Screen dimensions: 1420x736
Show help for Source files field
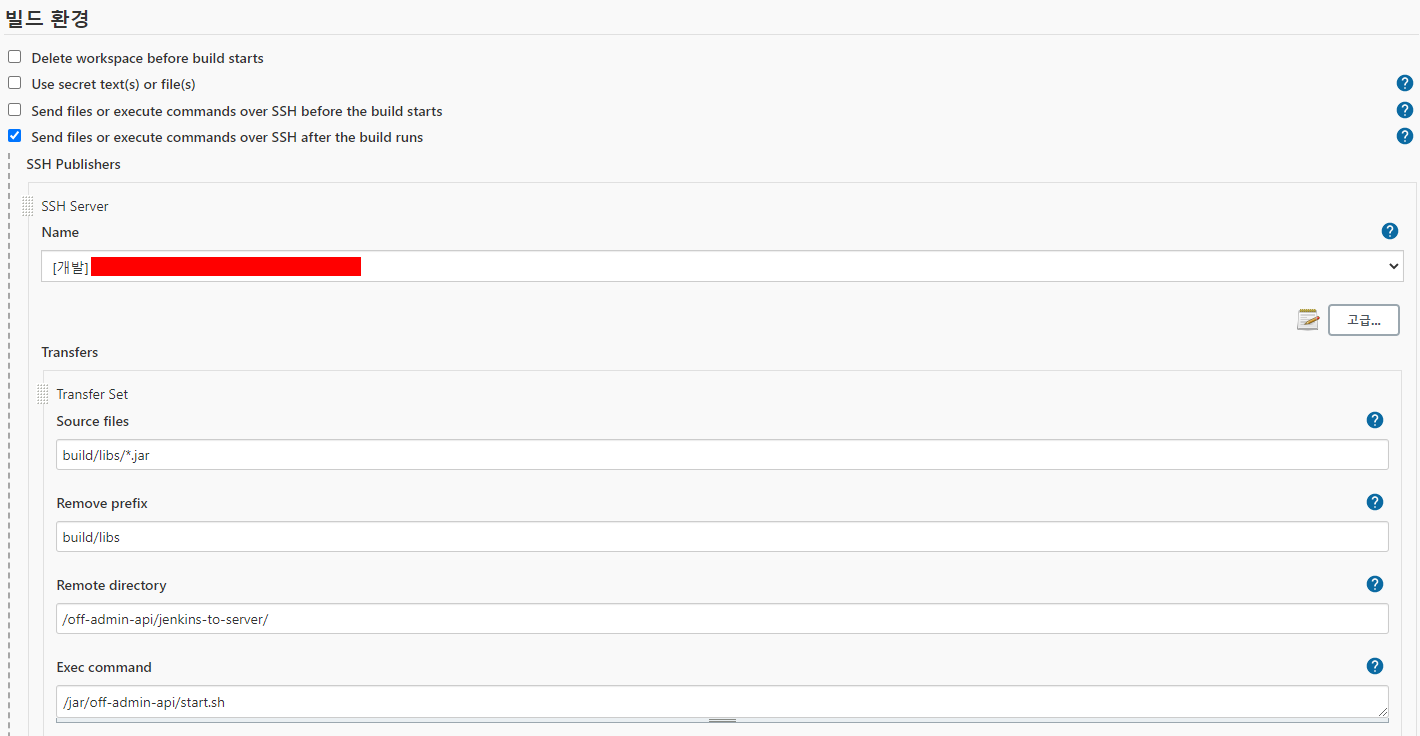click(x=1375, y=420)
